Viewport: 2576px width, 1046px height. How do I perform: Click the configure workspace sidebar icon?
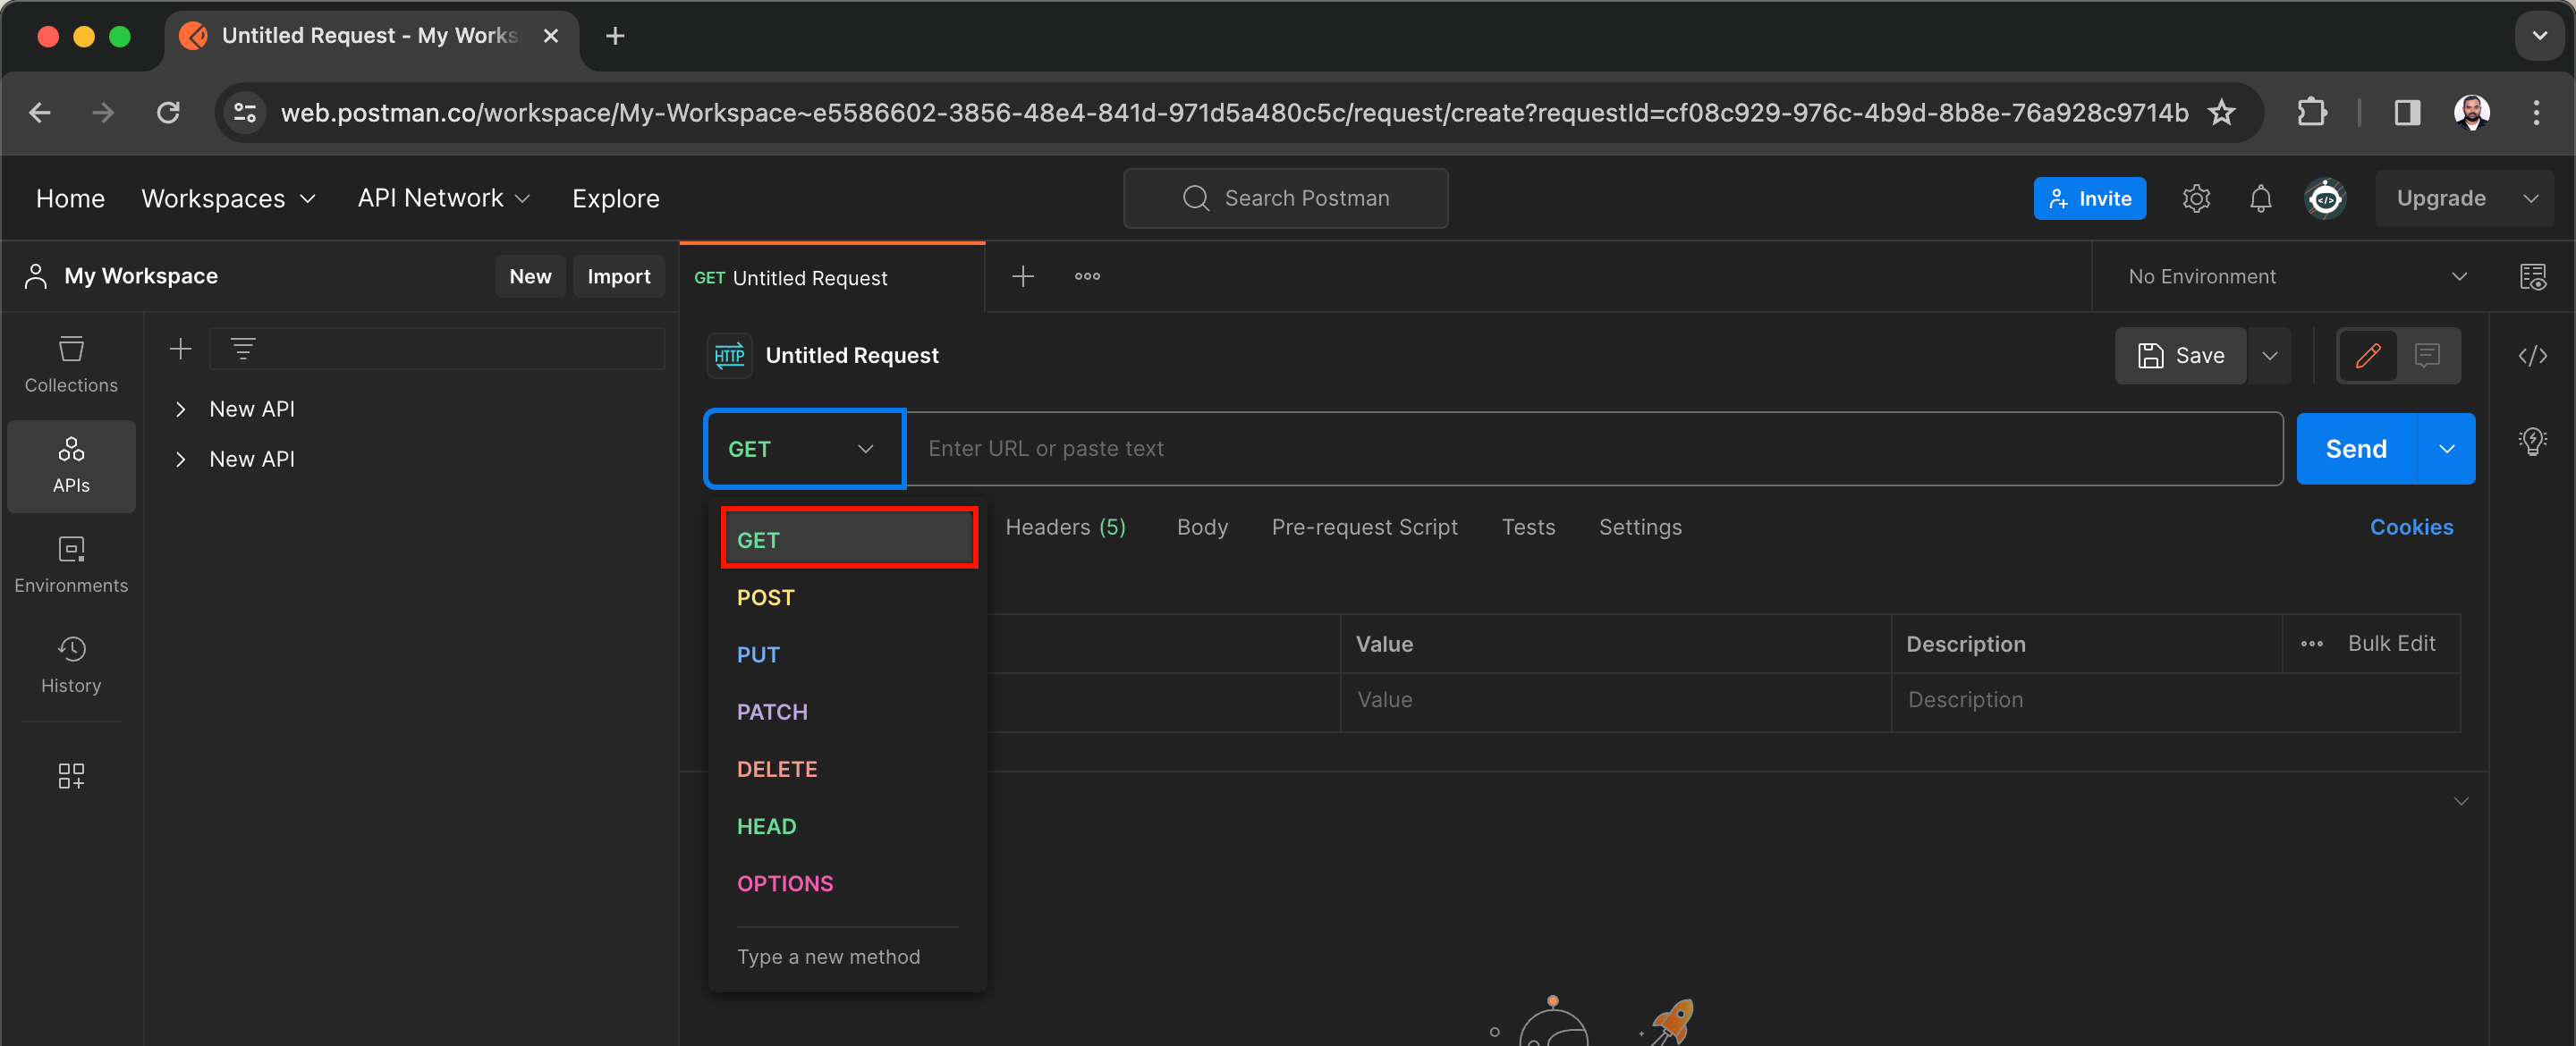click(71, 775)
